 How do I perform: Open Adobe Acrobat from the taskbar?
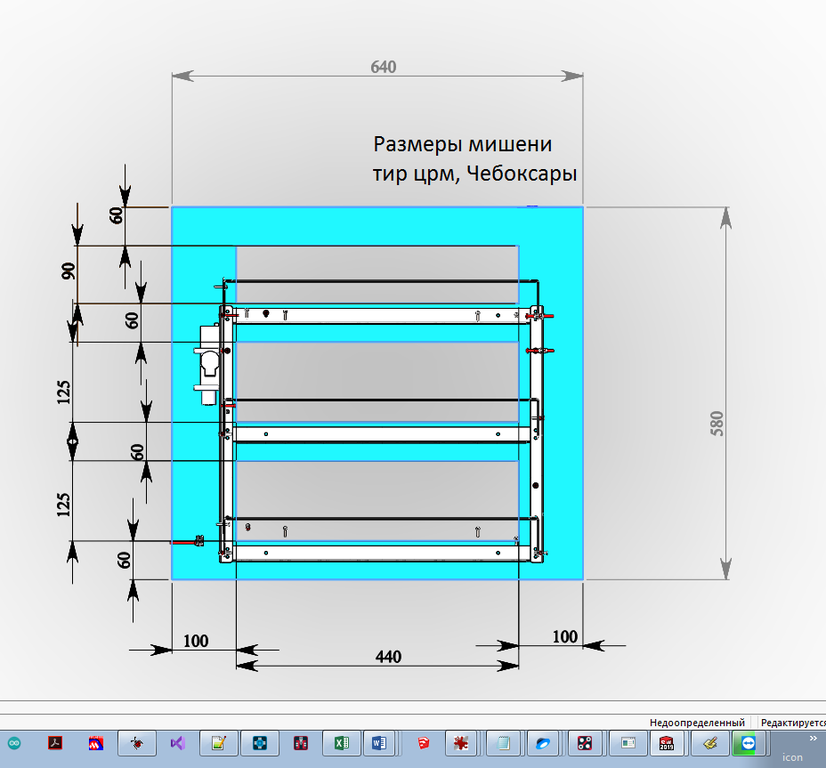(x=56, y=743)
